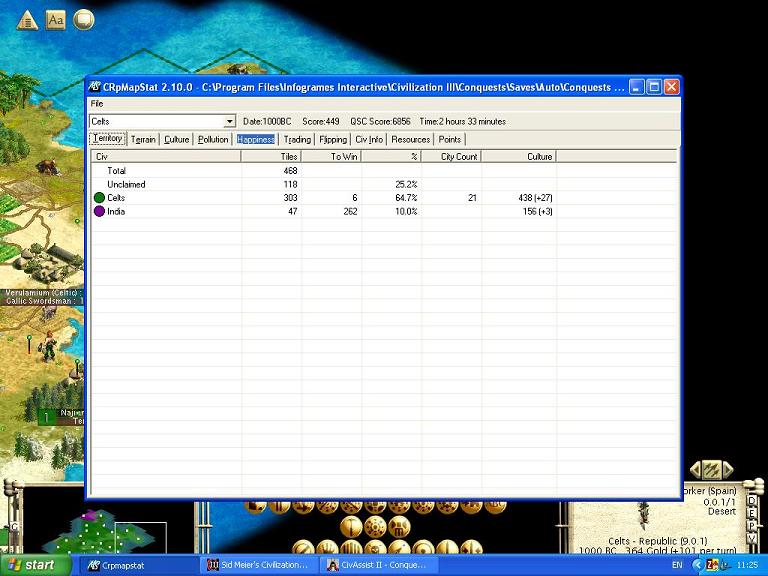Click the purple India color circle
Screen dimensions: 768x576
(x=99, y=212)
